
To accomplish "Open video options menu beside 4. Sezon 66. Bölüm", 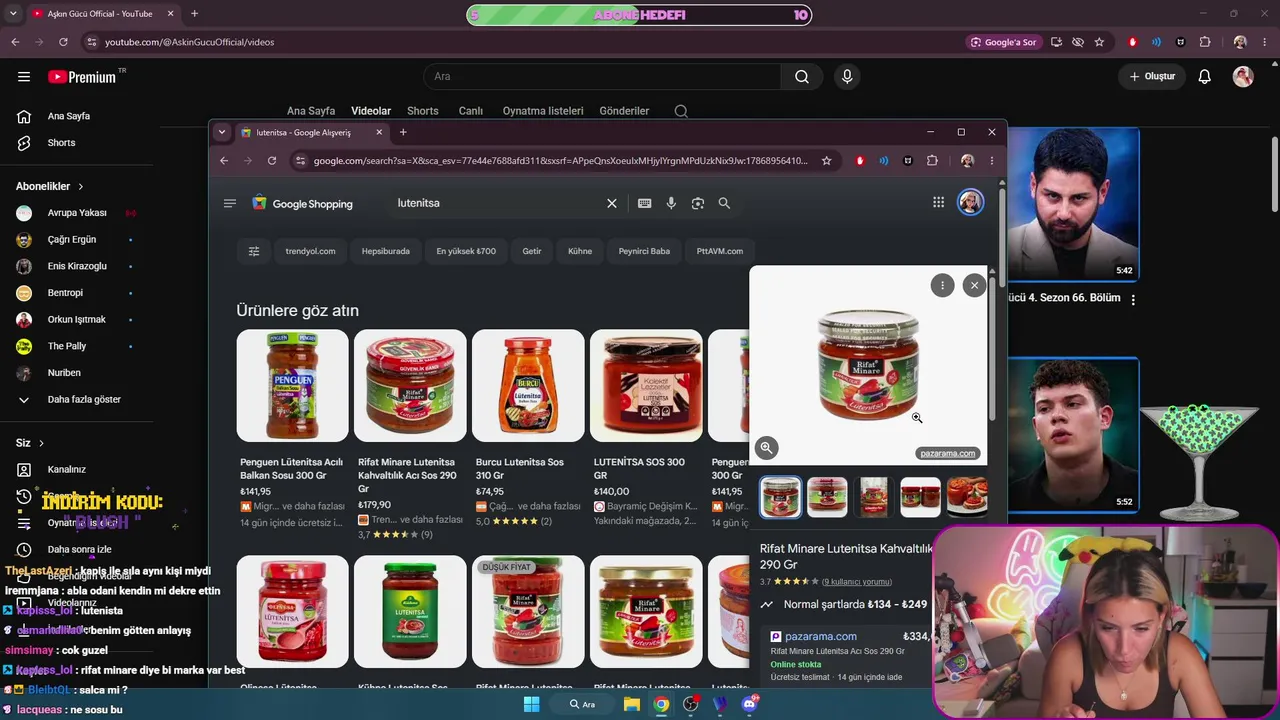I will click(1133, 299).
